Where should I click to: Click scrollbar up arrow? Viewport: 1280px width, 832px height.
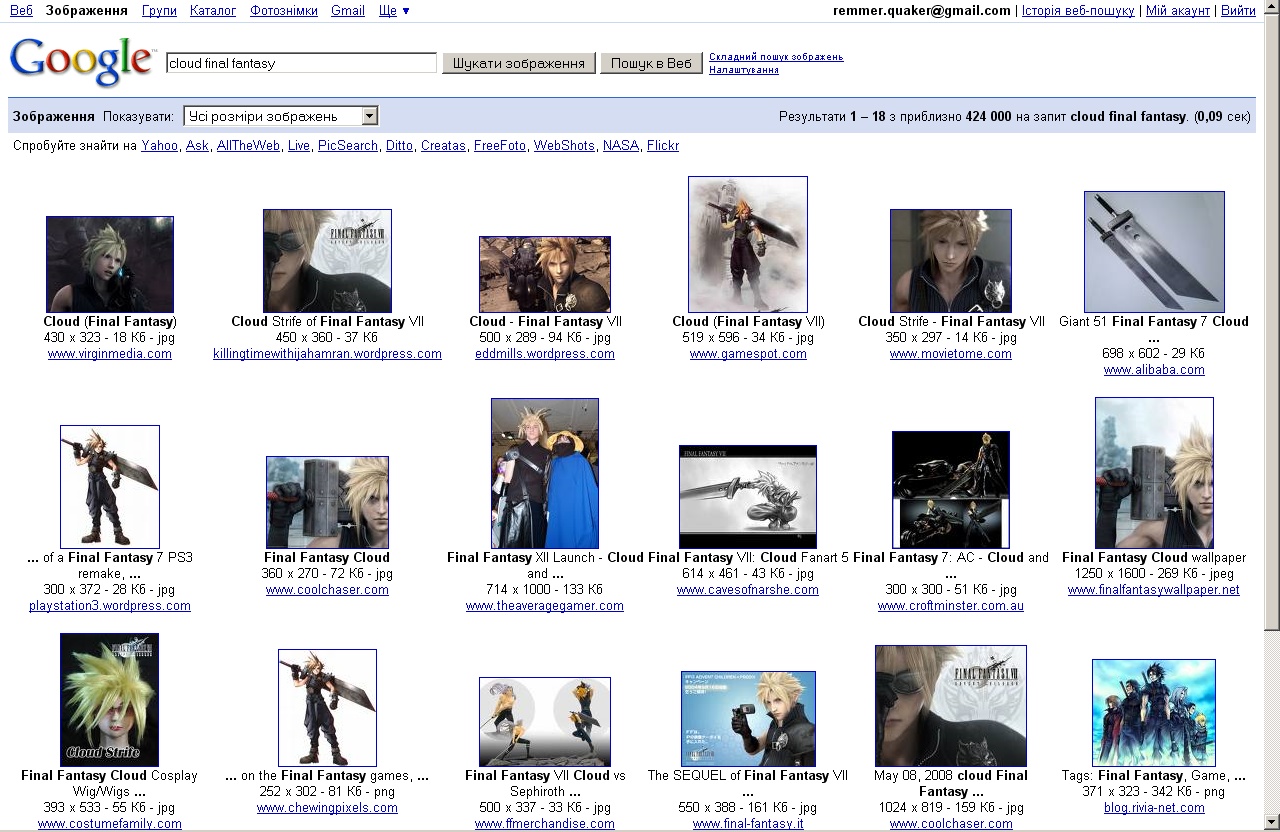coord(1271,9)
